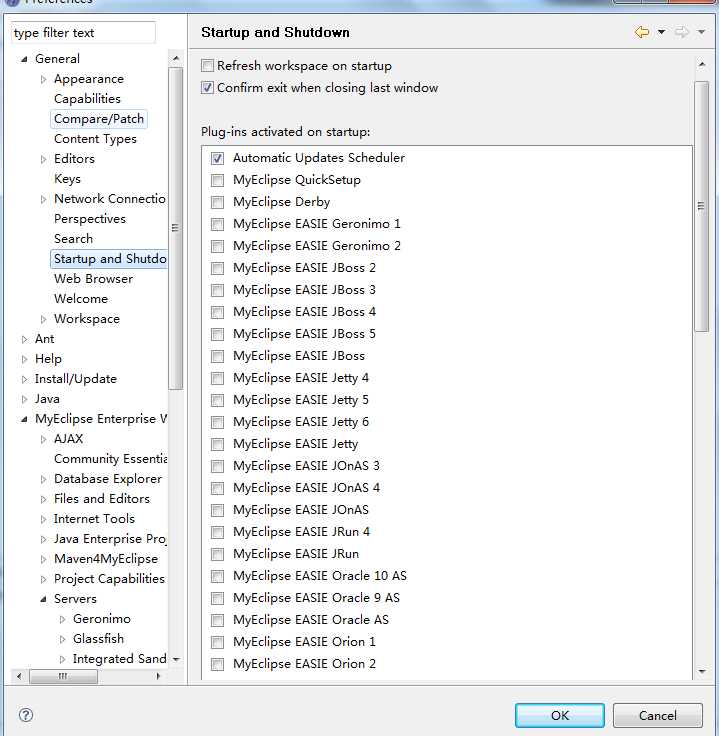Check MyEclipse EASIE Orion 2
Viewport: 719px width, 736px height.
click(x=217, y=664)
